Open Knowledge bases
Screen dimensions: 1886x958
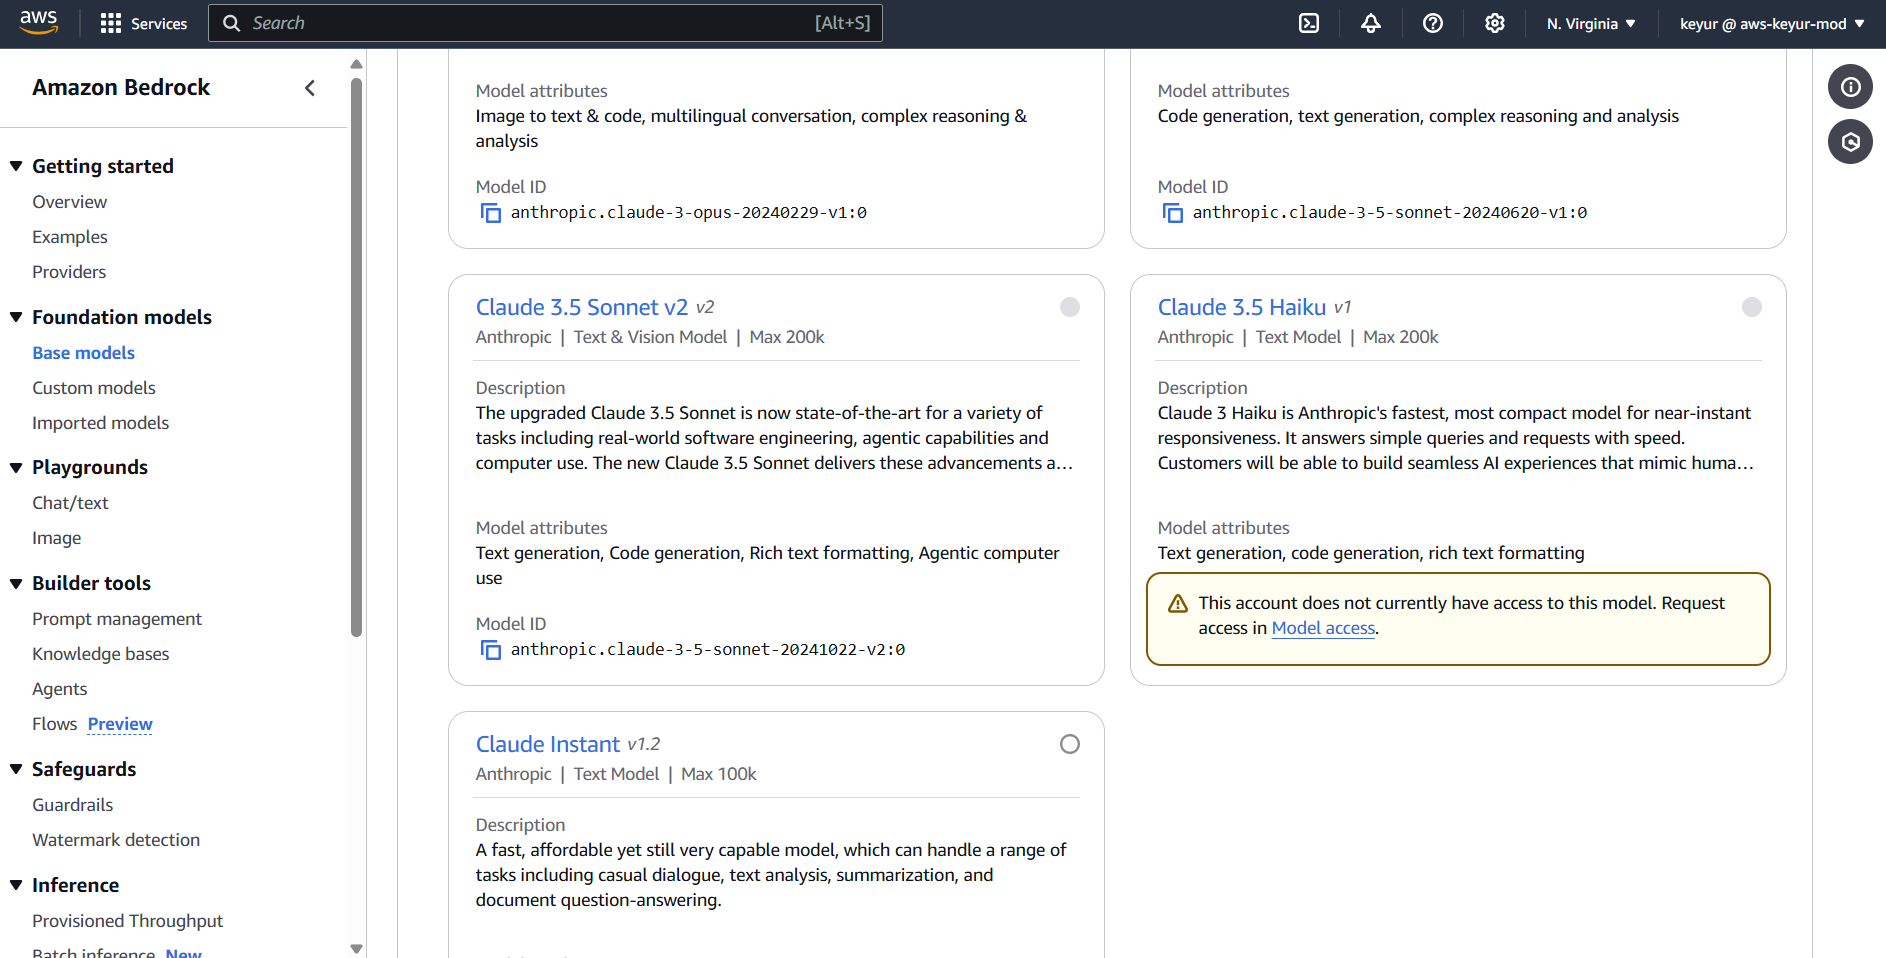(x=100, y=654)
